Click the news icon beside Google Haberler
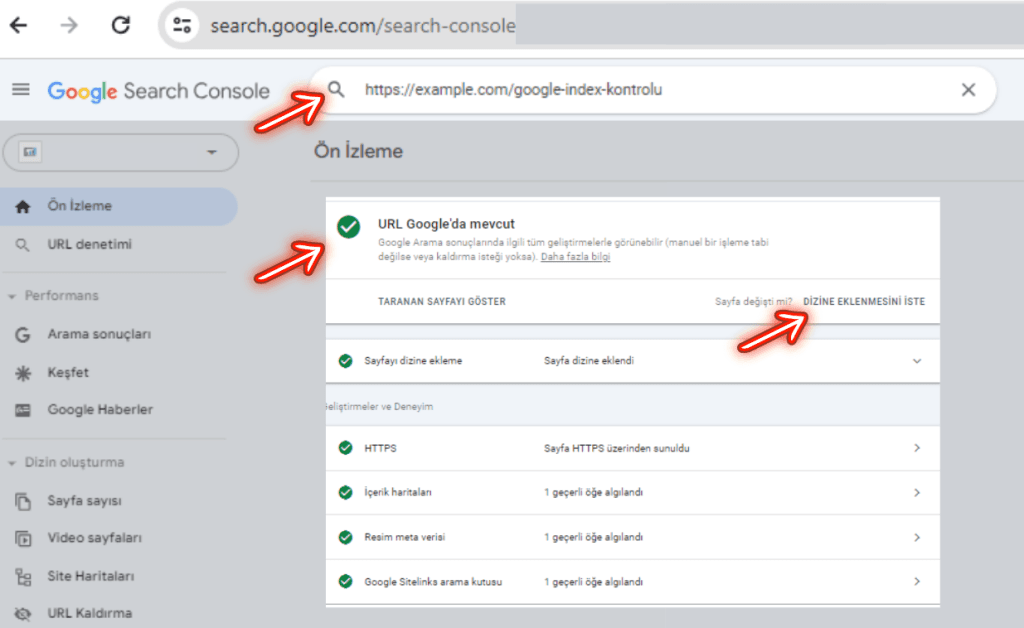 pos(23,411)
